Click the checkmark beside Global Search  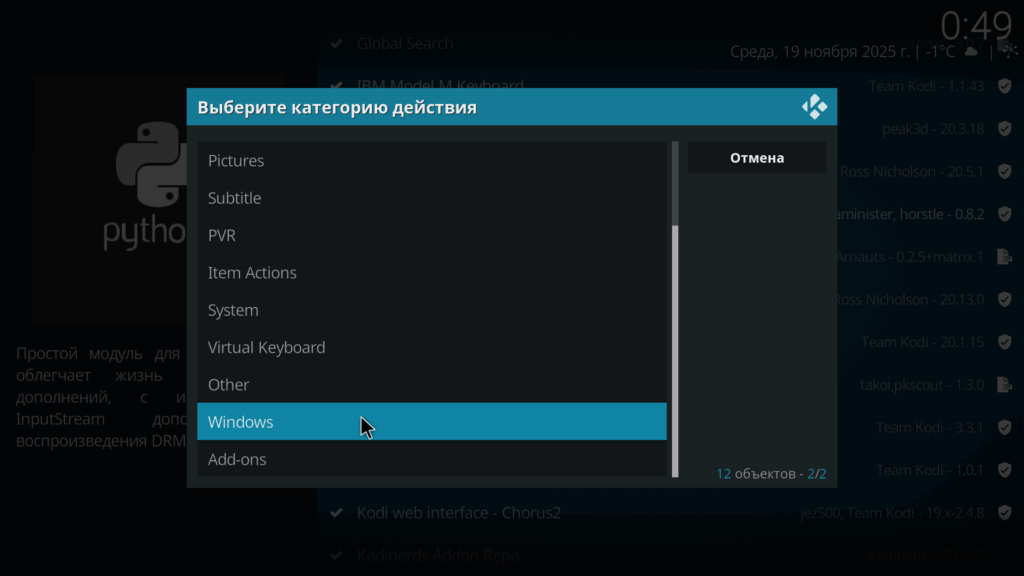(x=337, y=44)
